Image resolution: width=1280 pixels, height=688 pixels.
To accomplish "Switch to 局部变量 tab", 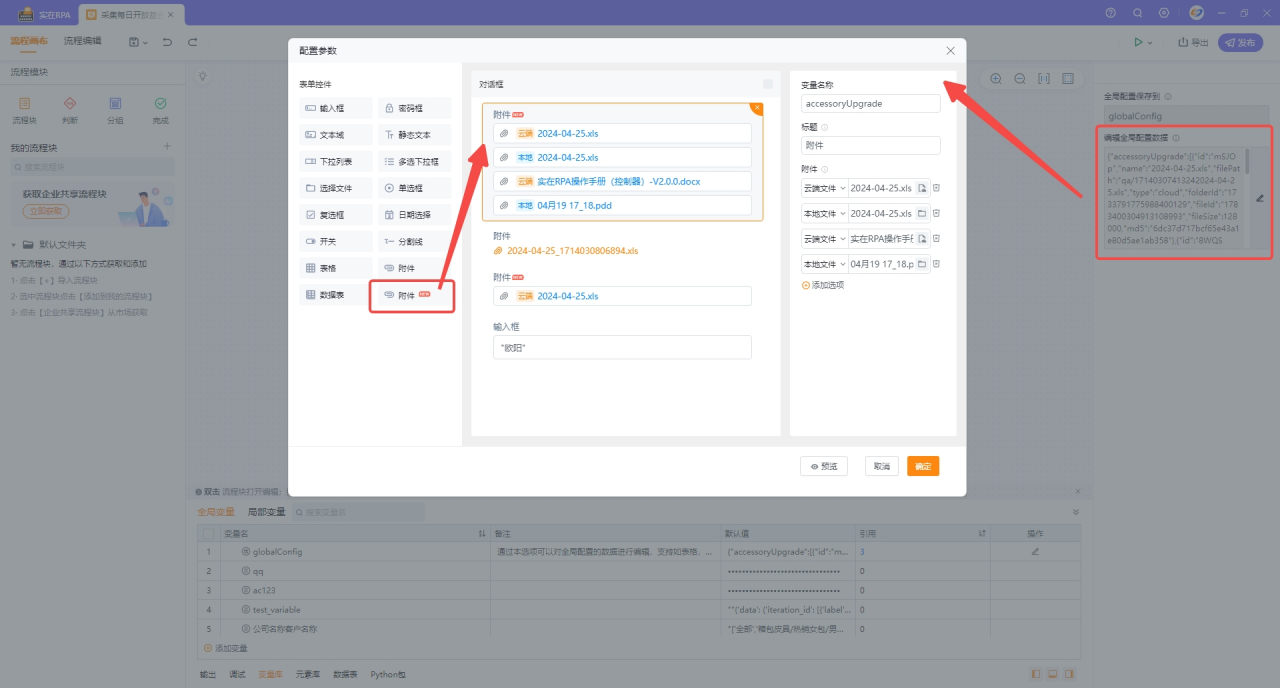I will [266, 512].
